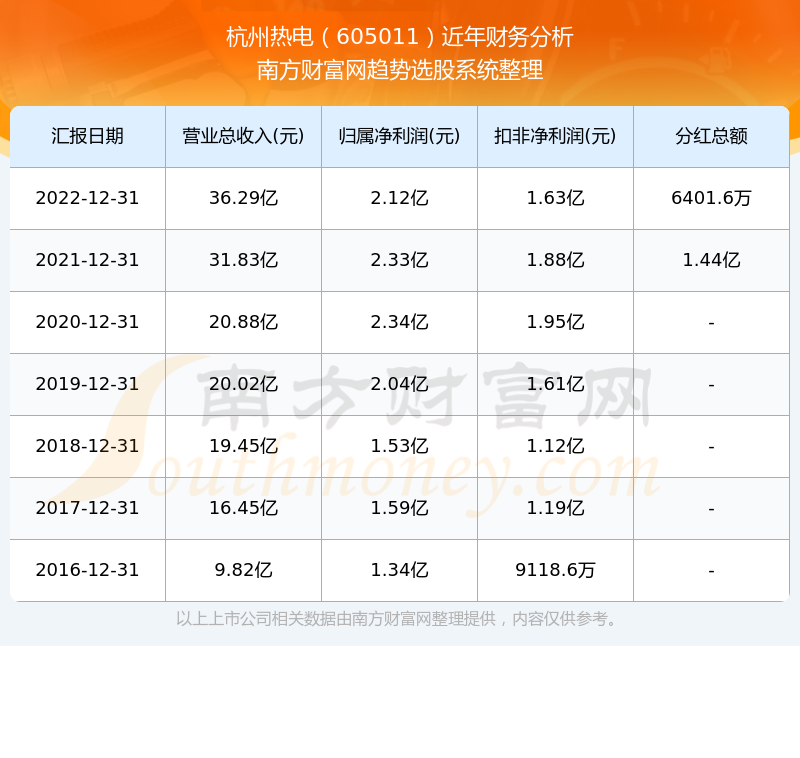Click the value 9118.6万
800x758 pixels.
[555, 570]
